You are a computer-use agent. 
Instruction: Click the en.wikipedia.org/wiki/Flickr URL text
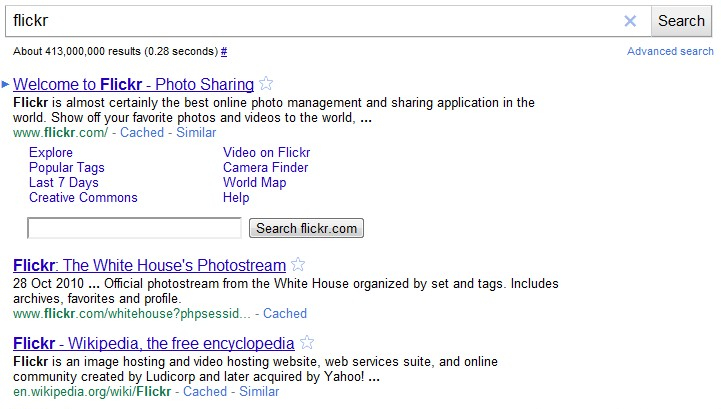(x=92, y=392)
